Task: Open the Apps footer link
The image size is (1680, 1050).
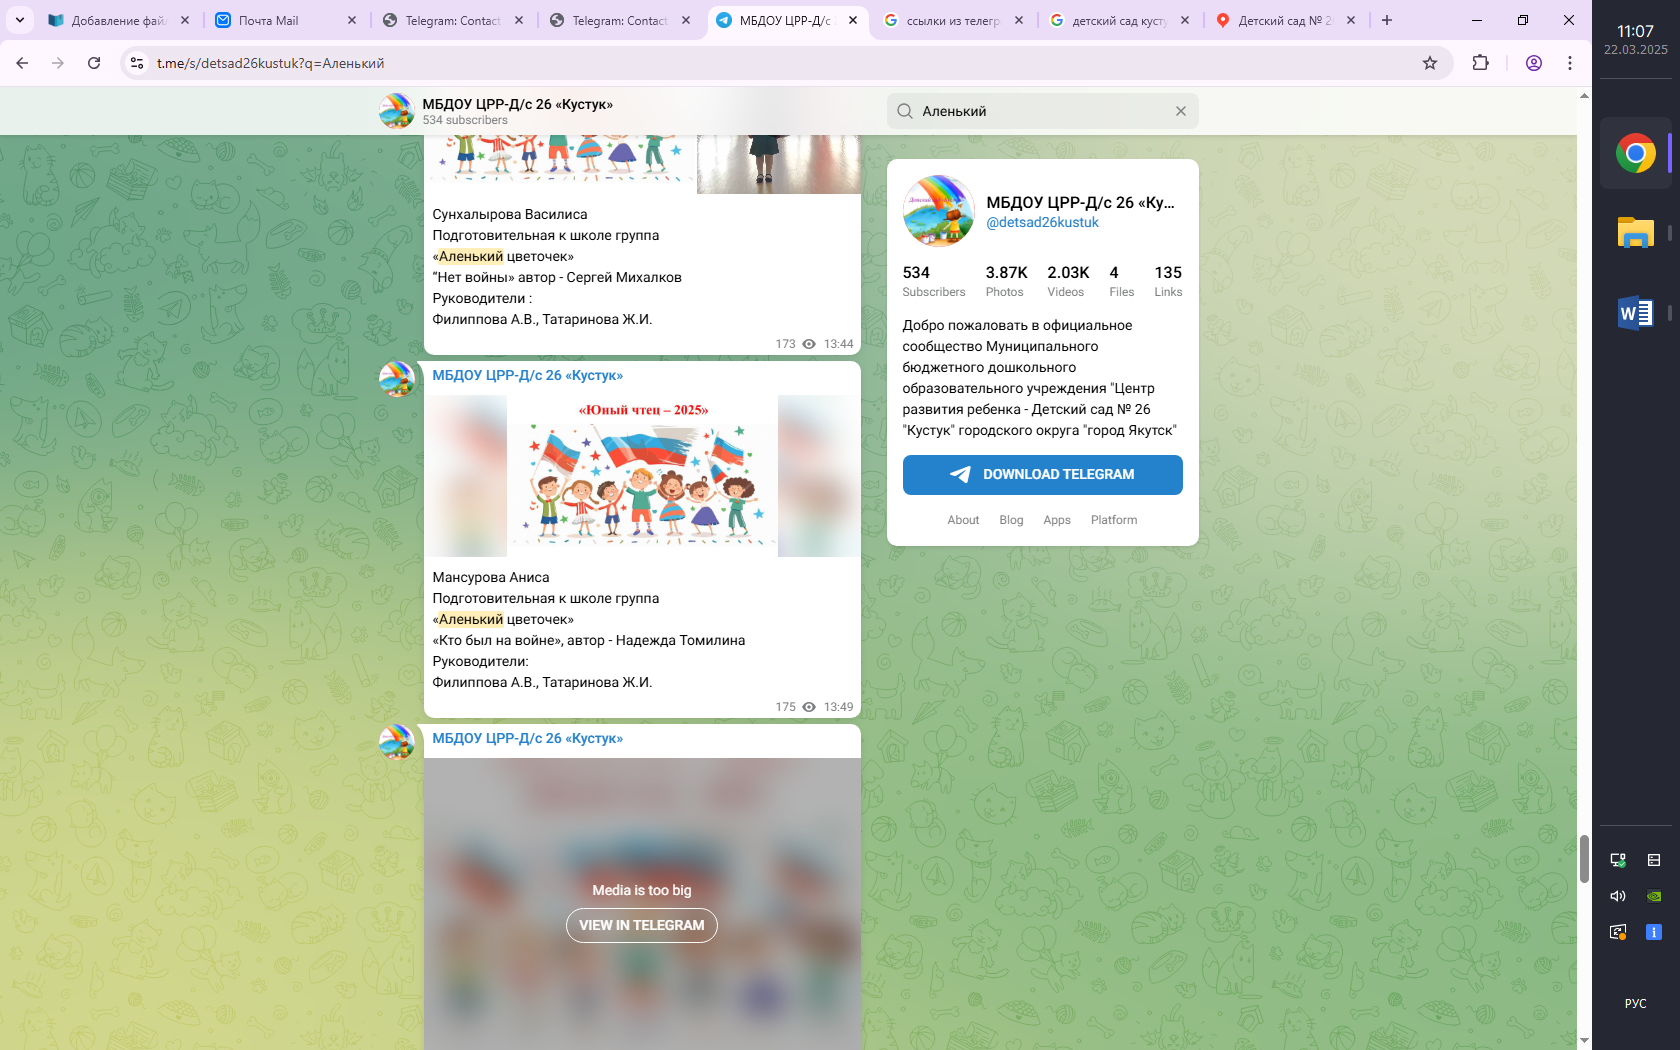Action: [x=1057, y=520]
